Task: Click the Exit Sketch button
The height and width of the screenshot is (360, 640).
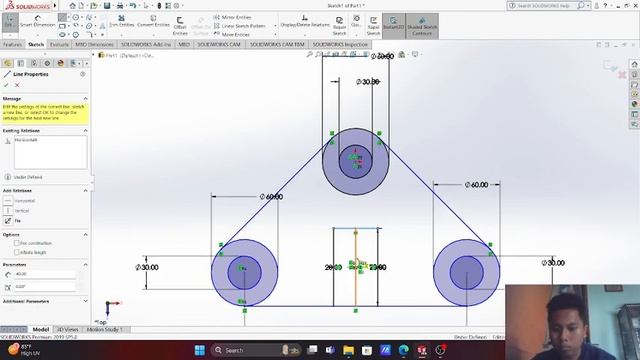Action: point(9,22)
